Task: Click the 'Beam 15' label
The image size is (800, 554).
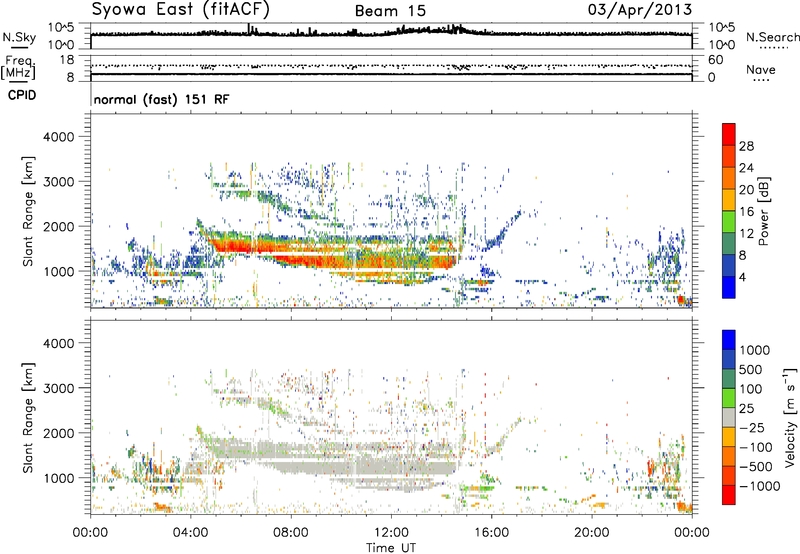Action: coord(390,11)
